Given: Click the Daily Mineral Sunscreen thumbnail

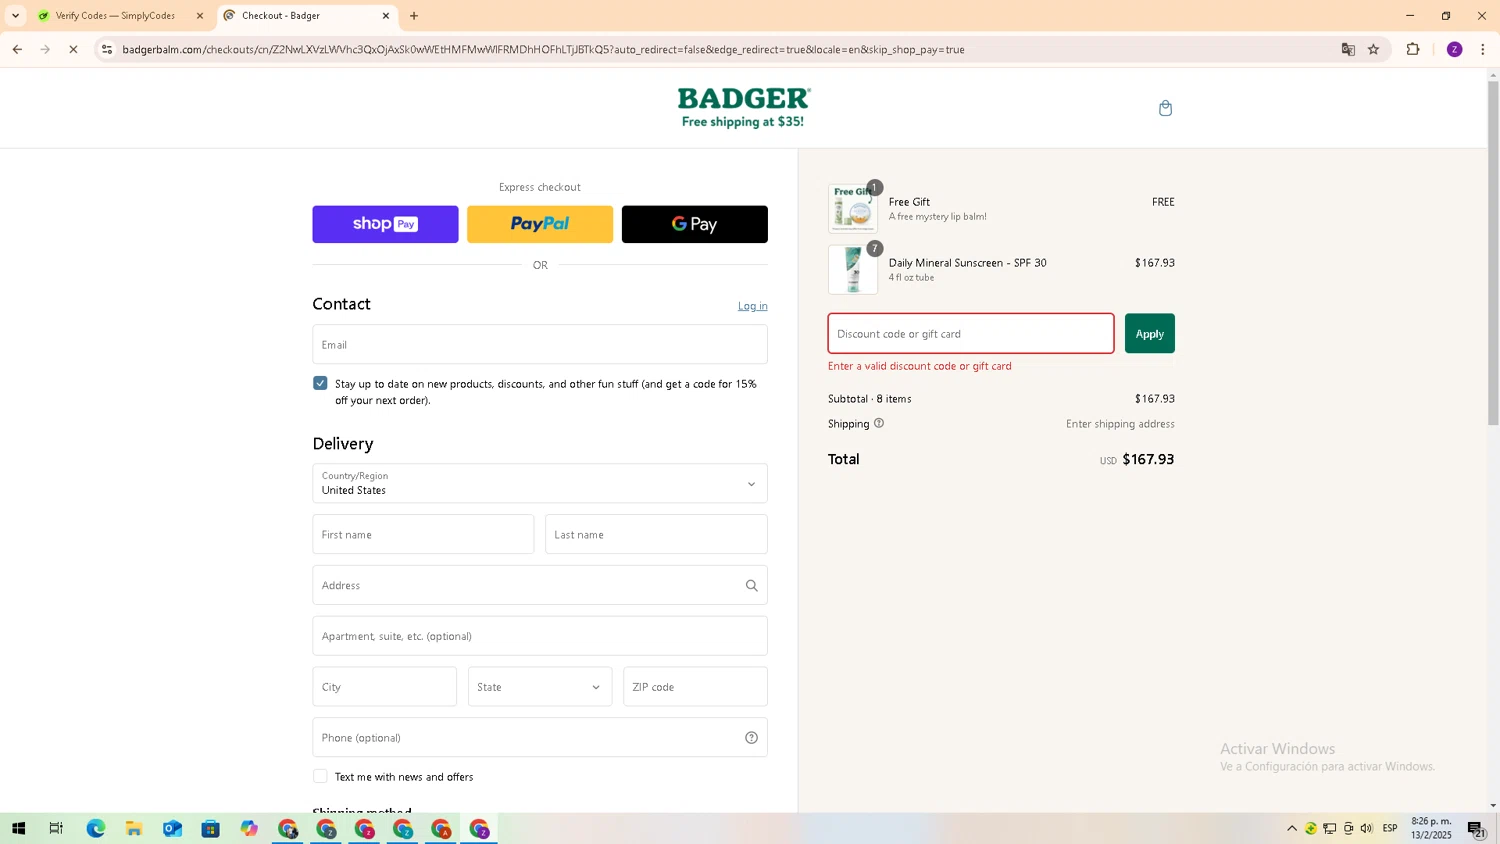Looking at the screenshot, I should [x=853, y=269].
